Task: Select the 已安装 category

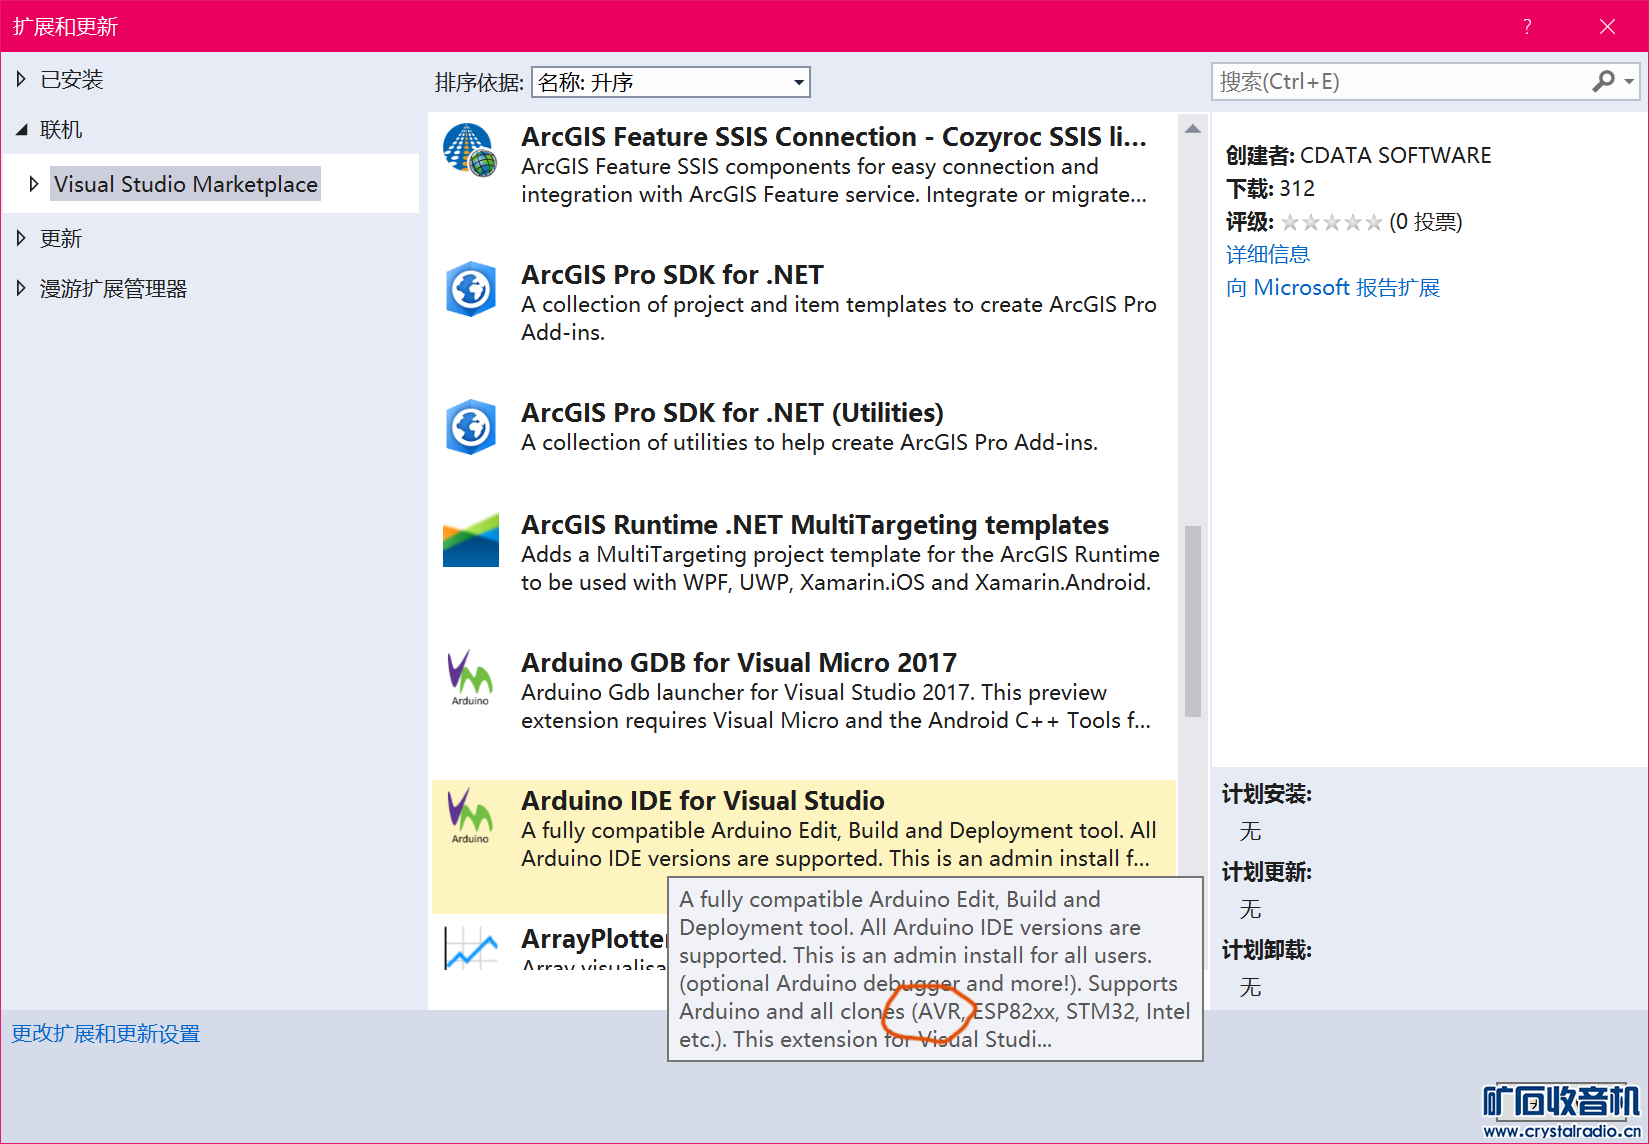Action: (x=72, y=80)
